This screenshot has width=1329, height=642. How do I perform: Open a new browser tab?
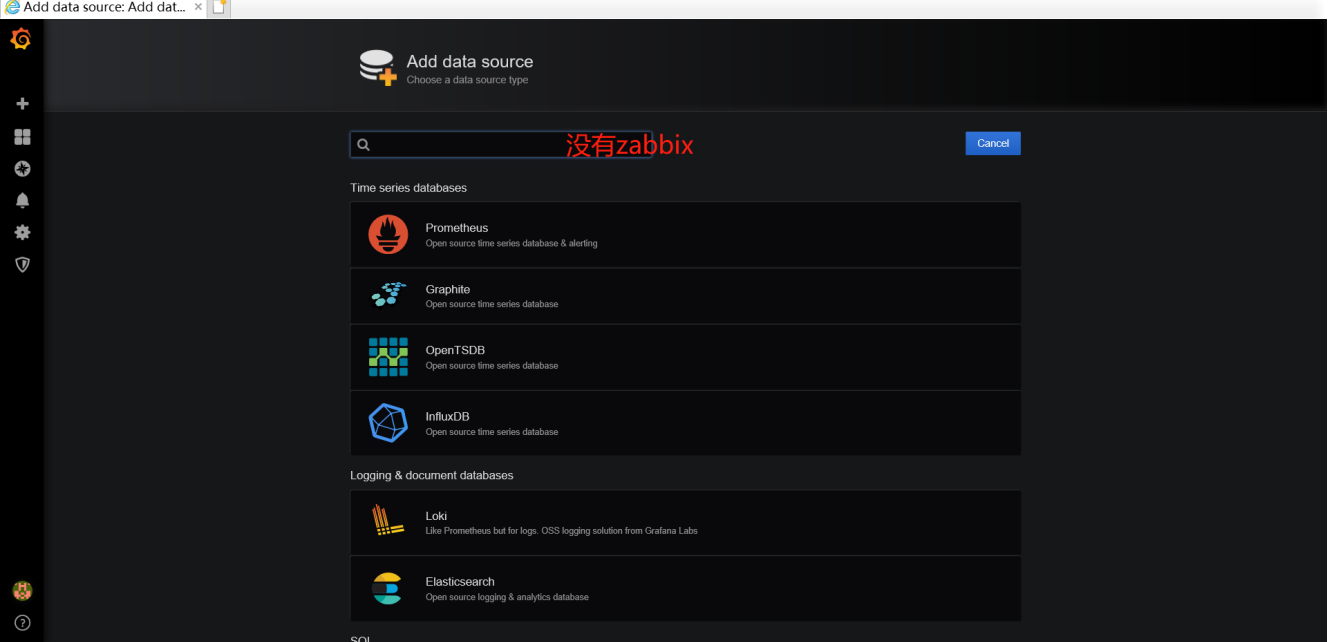point(220,8)
